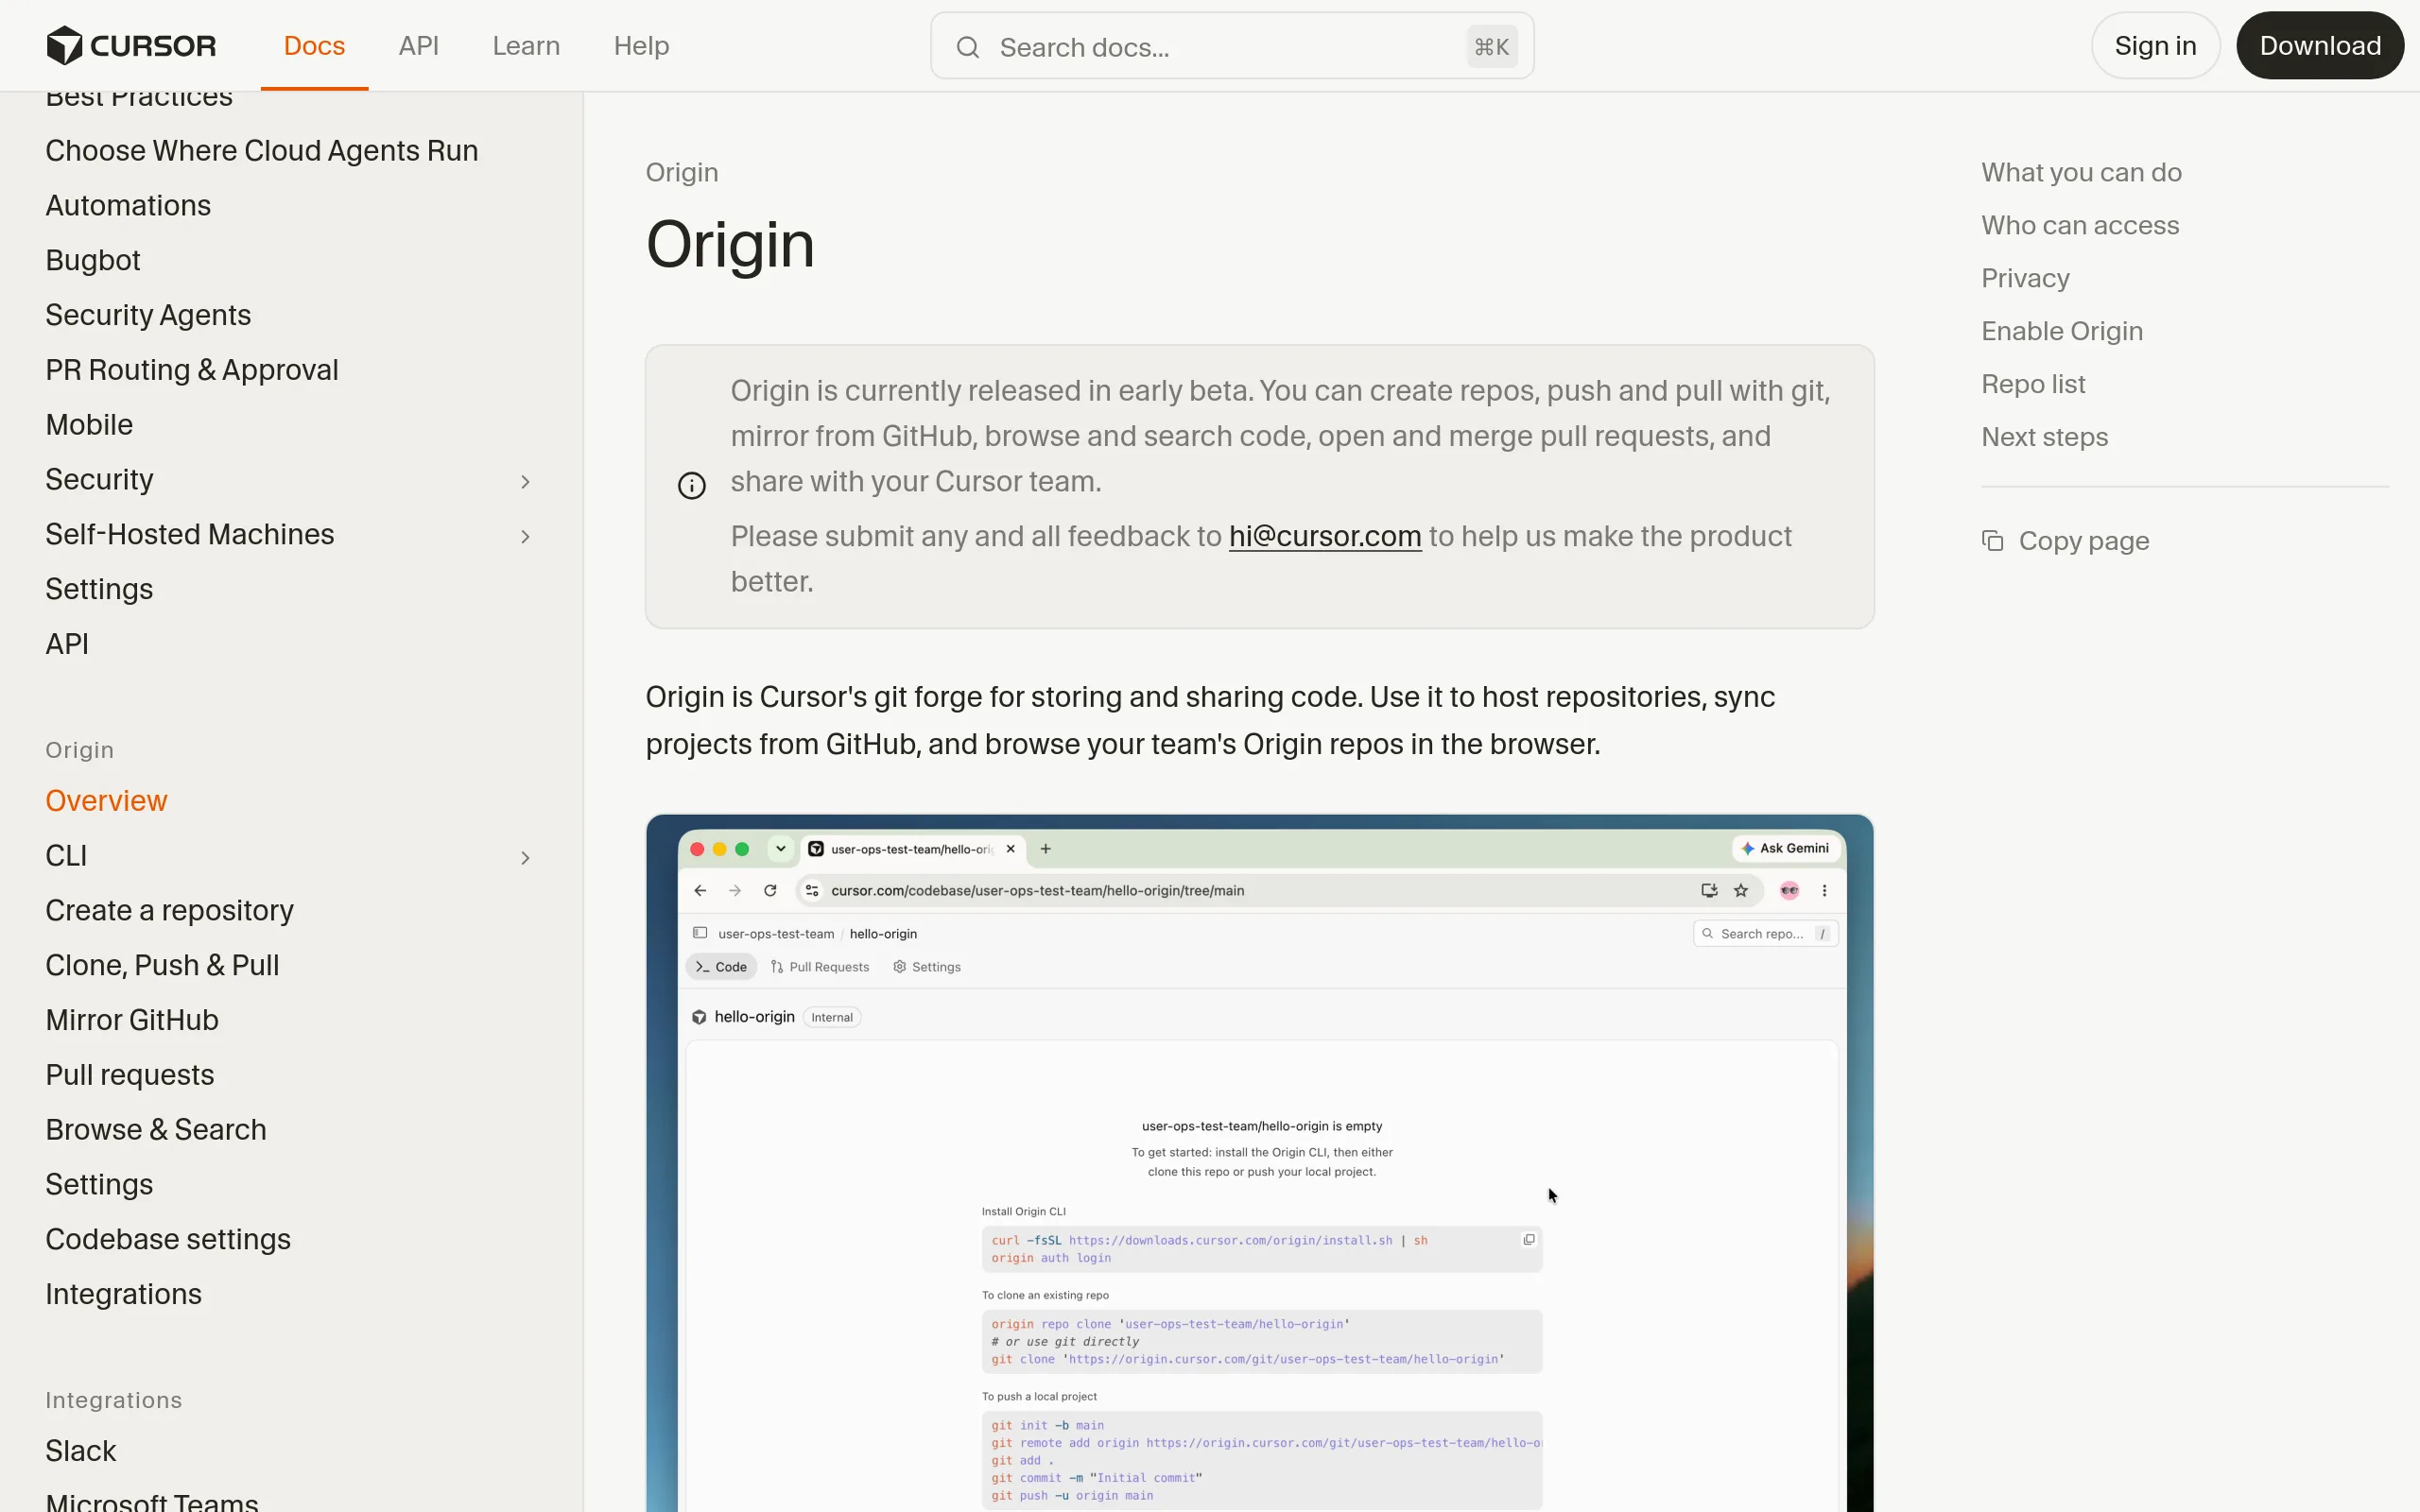The image size is (2420, 1512).
Task: Select the Origin Overview page
Action: pyautogui.click(x=106, y=801)
